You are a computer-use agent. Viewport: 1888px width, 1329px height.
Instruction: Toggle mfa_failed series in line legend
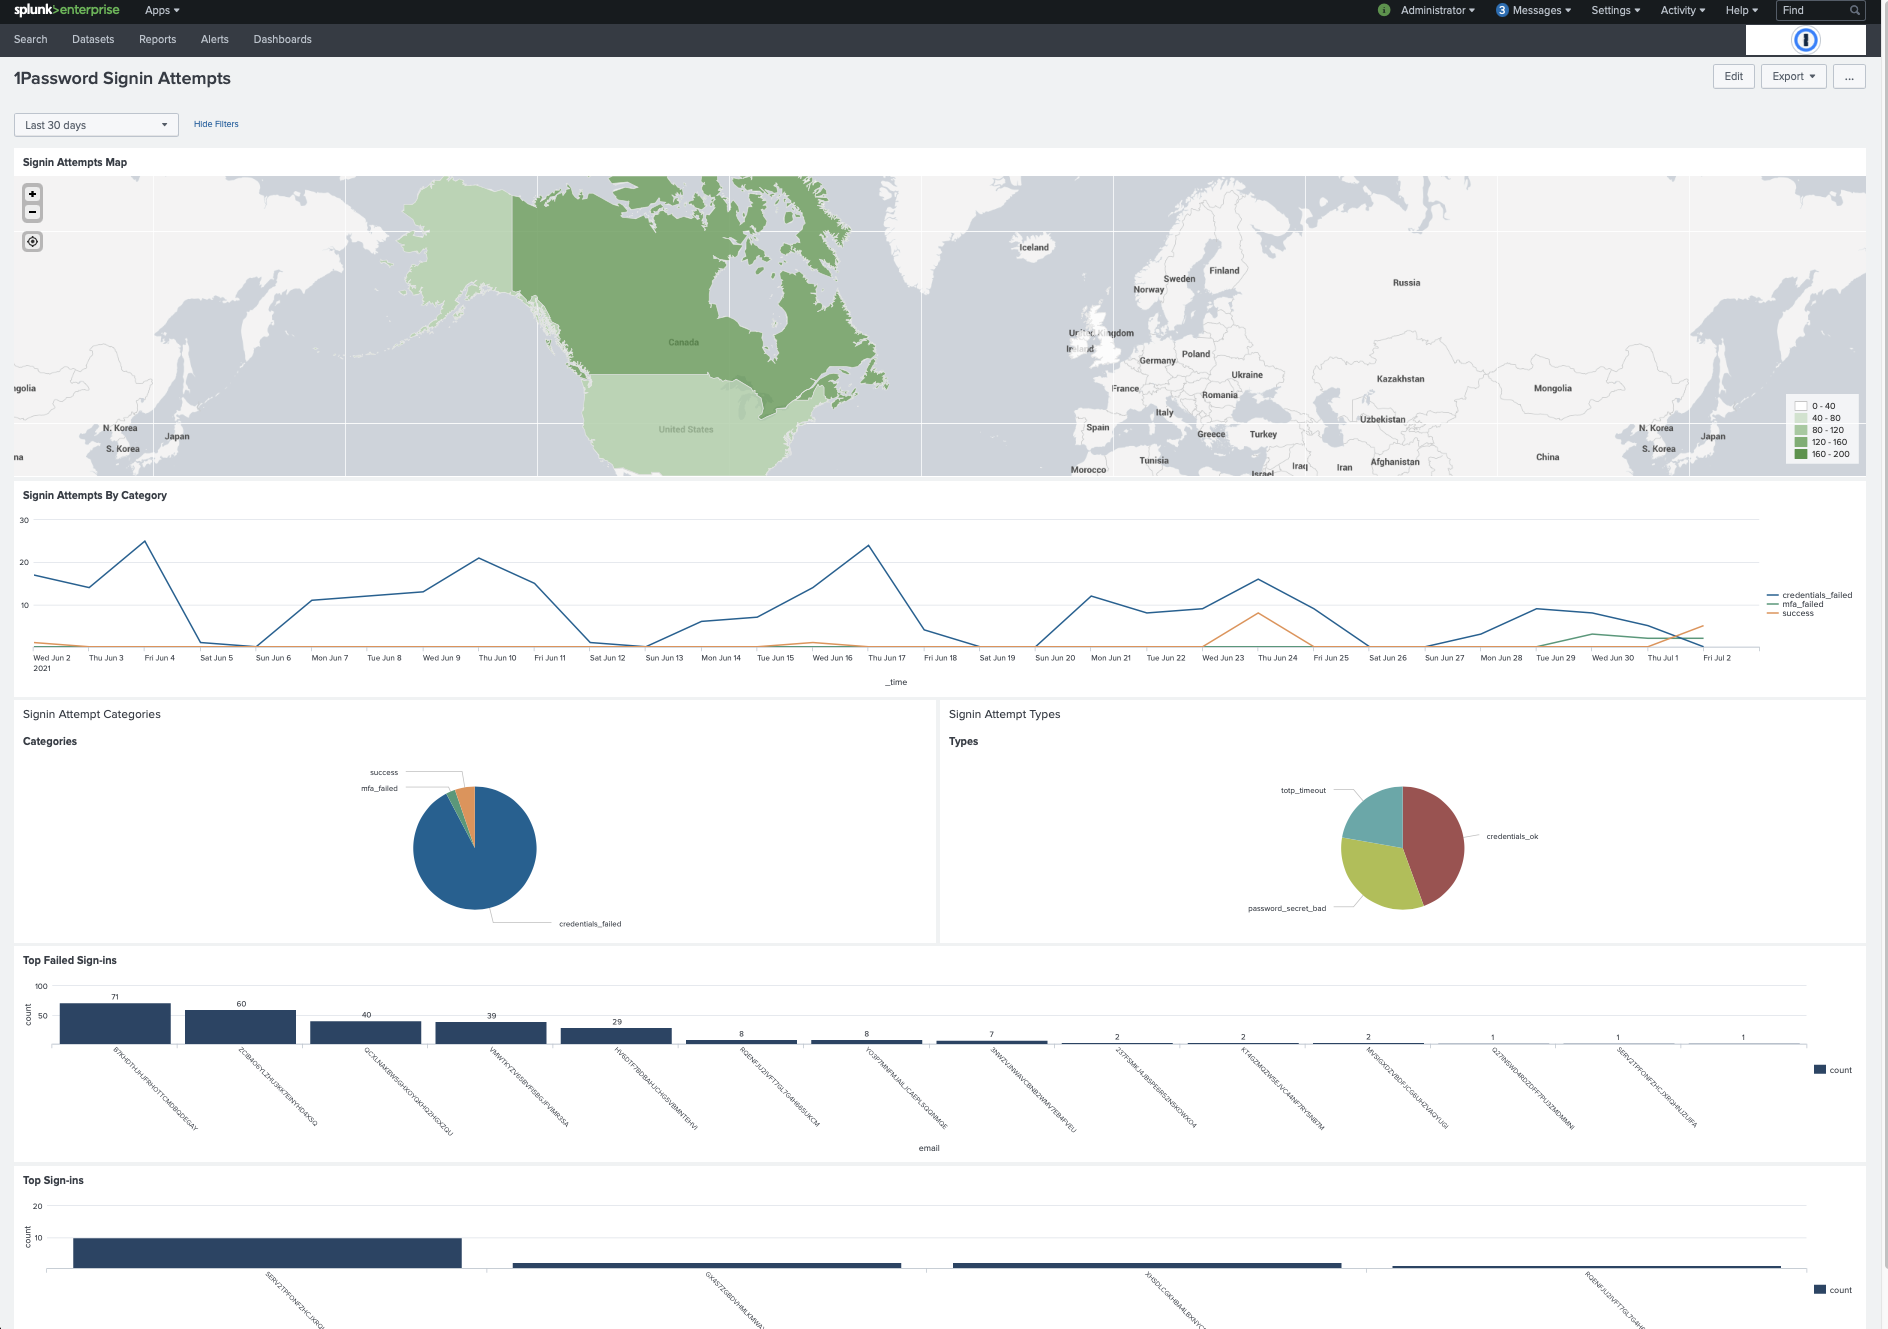(x=1796, y=604)
